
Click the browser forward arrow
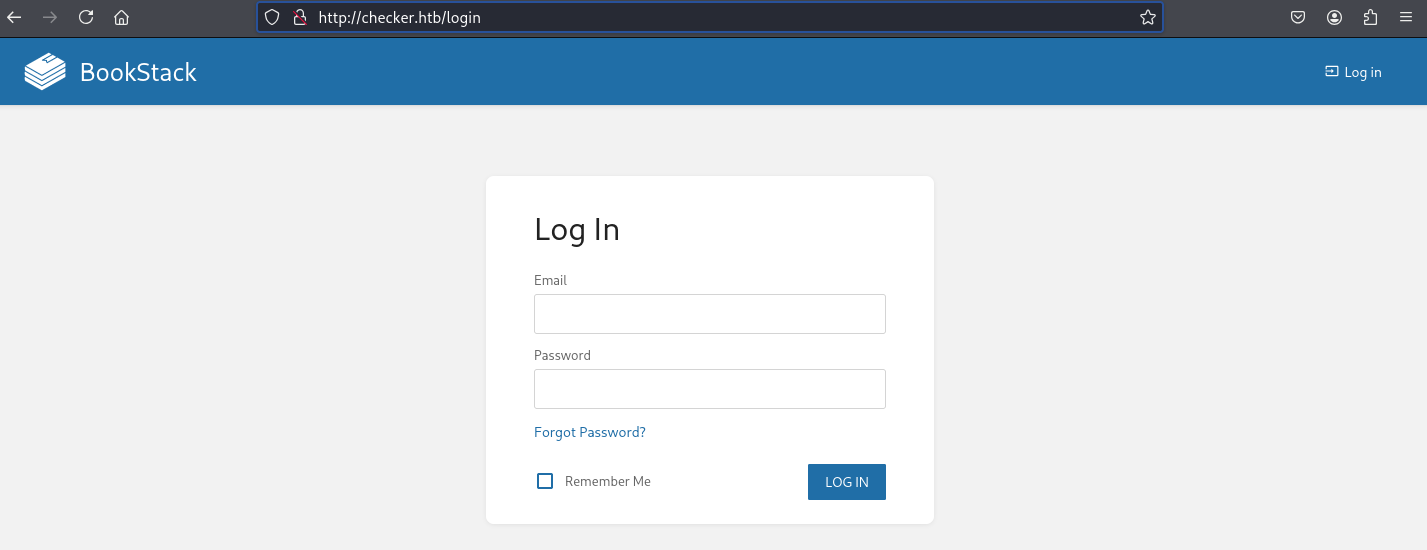tap(50, 17)
